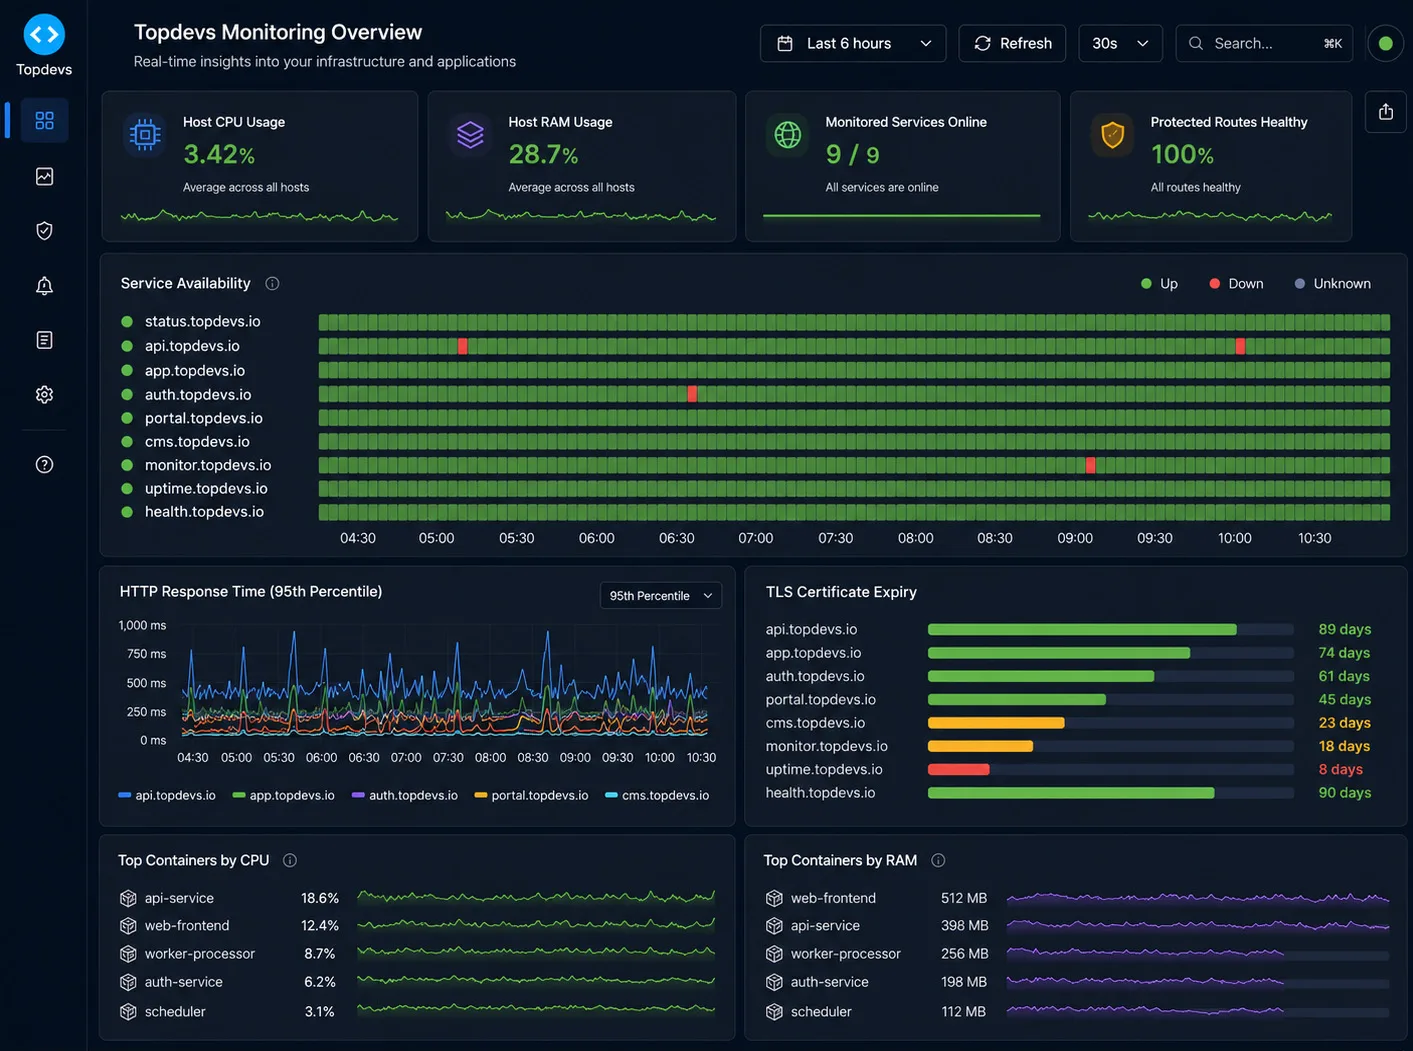Viewport: 1413px width, 1051px height.
Task: Click the auth-service cube icon in CPU list
Action: coord(128,982)
